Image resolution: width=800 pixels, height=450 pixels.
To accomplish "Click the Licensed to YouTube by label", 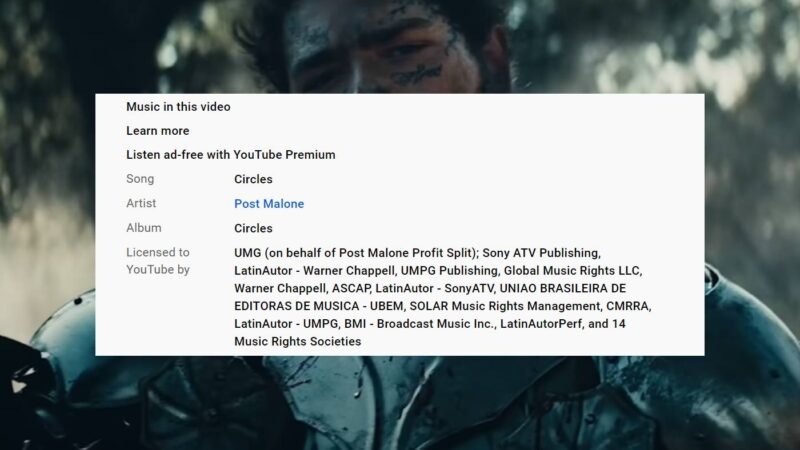I will 158,261.
